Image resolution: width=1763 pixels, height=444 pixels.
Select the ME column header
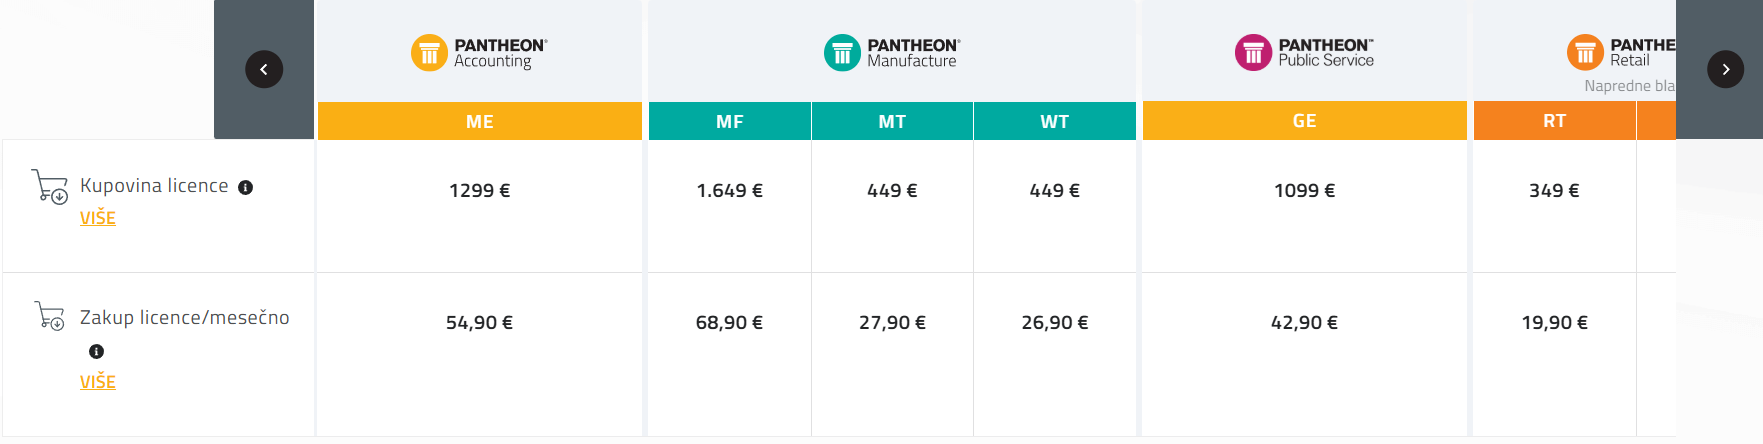point(480,121)
